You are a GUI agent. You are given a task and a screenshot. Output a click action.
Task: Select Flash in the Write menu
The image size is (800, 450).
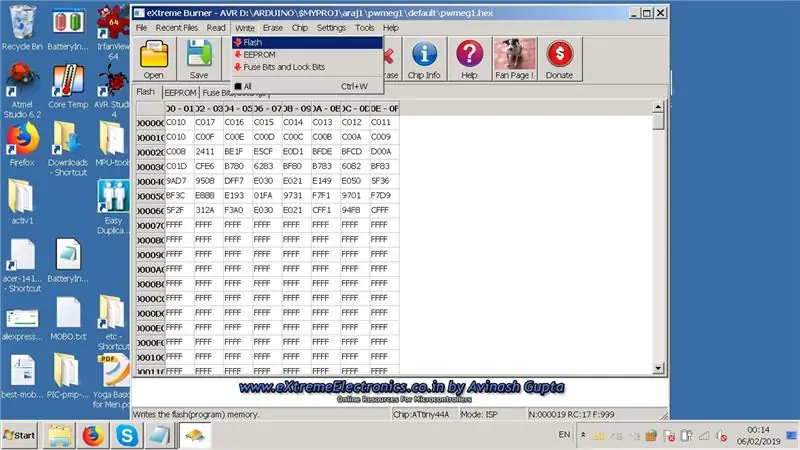(307, 42)
